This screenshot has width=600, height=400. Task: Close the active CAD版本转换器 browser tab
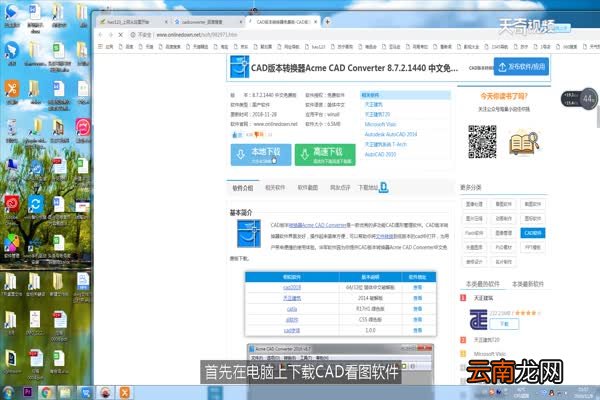[315, 22]
